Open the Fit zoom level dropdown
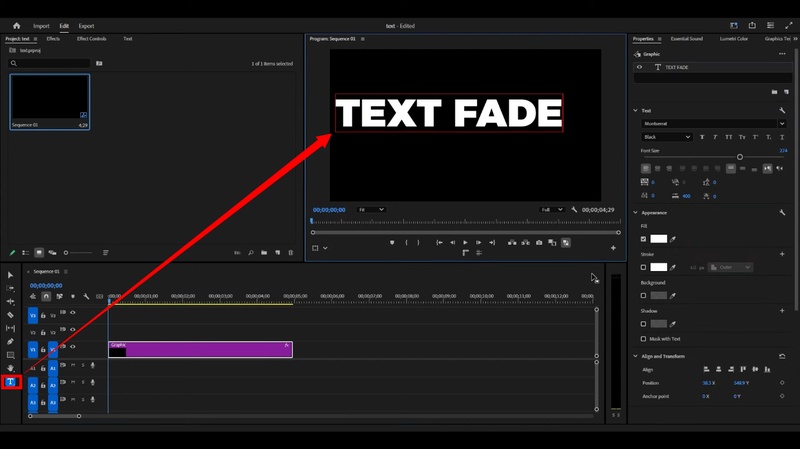Screen dimensions: 800x449 (x=371, y=210)
